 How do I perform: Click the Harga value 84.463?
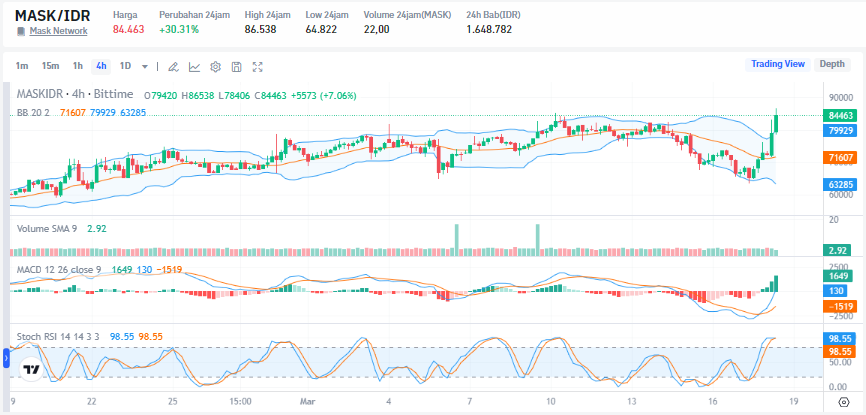click(x=128, y=29)
